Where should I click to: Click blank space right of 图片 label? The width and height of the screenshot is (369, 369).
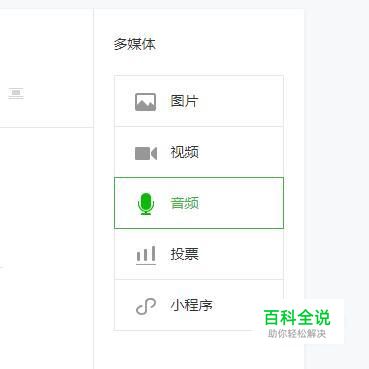(x=240, y=101)
